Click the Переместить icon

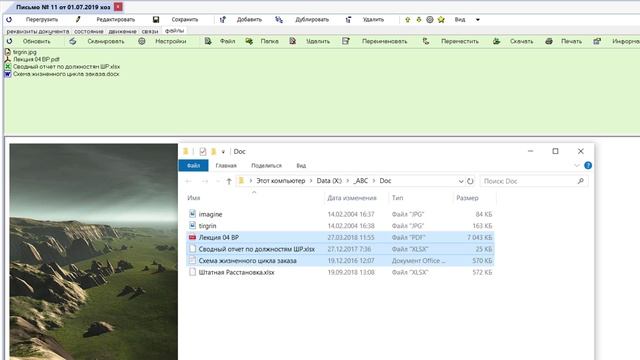tap(426, 41)
